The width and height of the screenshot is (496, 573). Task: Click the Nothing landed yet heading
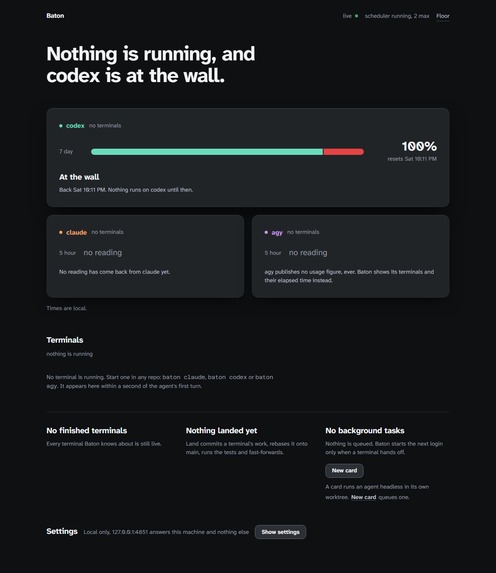pos(222,431)
